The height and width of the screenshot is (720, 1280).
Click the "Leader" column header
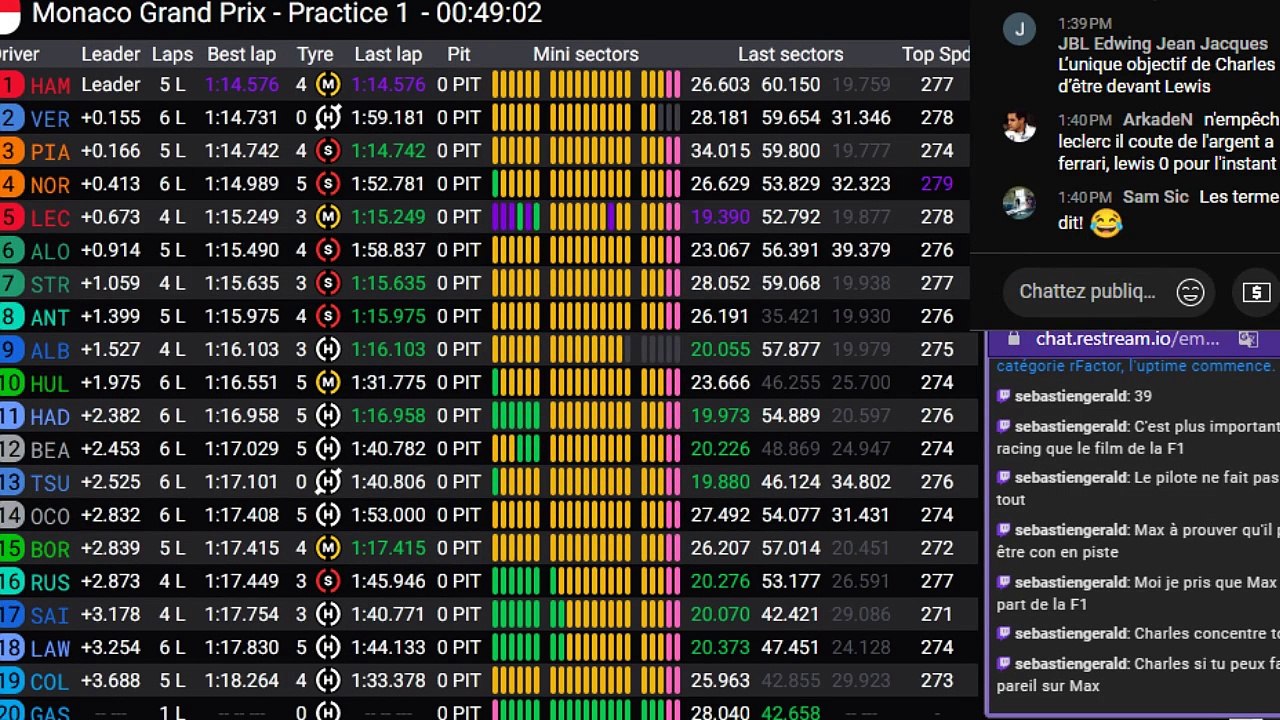pyautogui.click(x=111, y=54)
